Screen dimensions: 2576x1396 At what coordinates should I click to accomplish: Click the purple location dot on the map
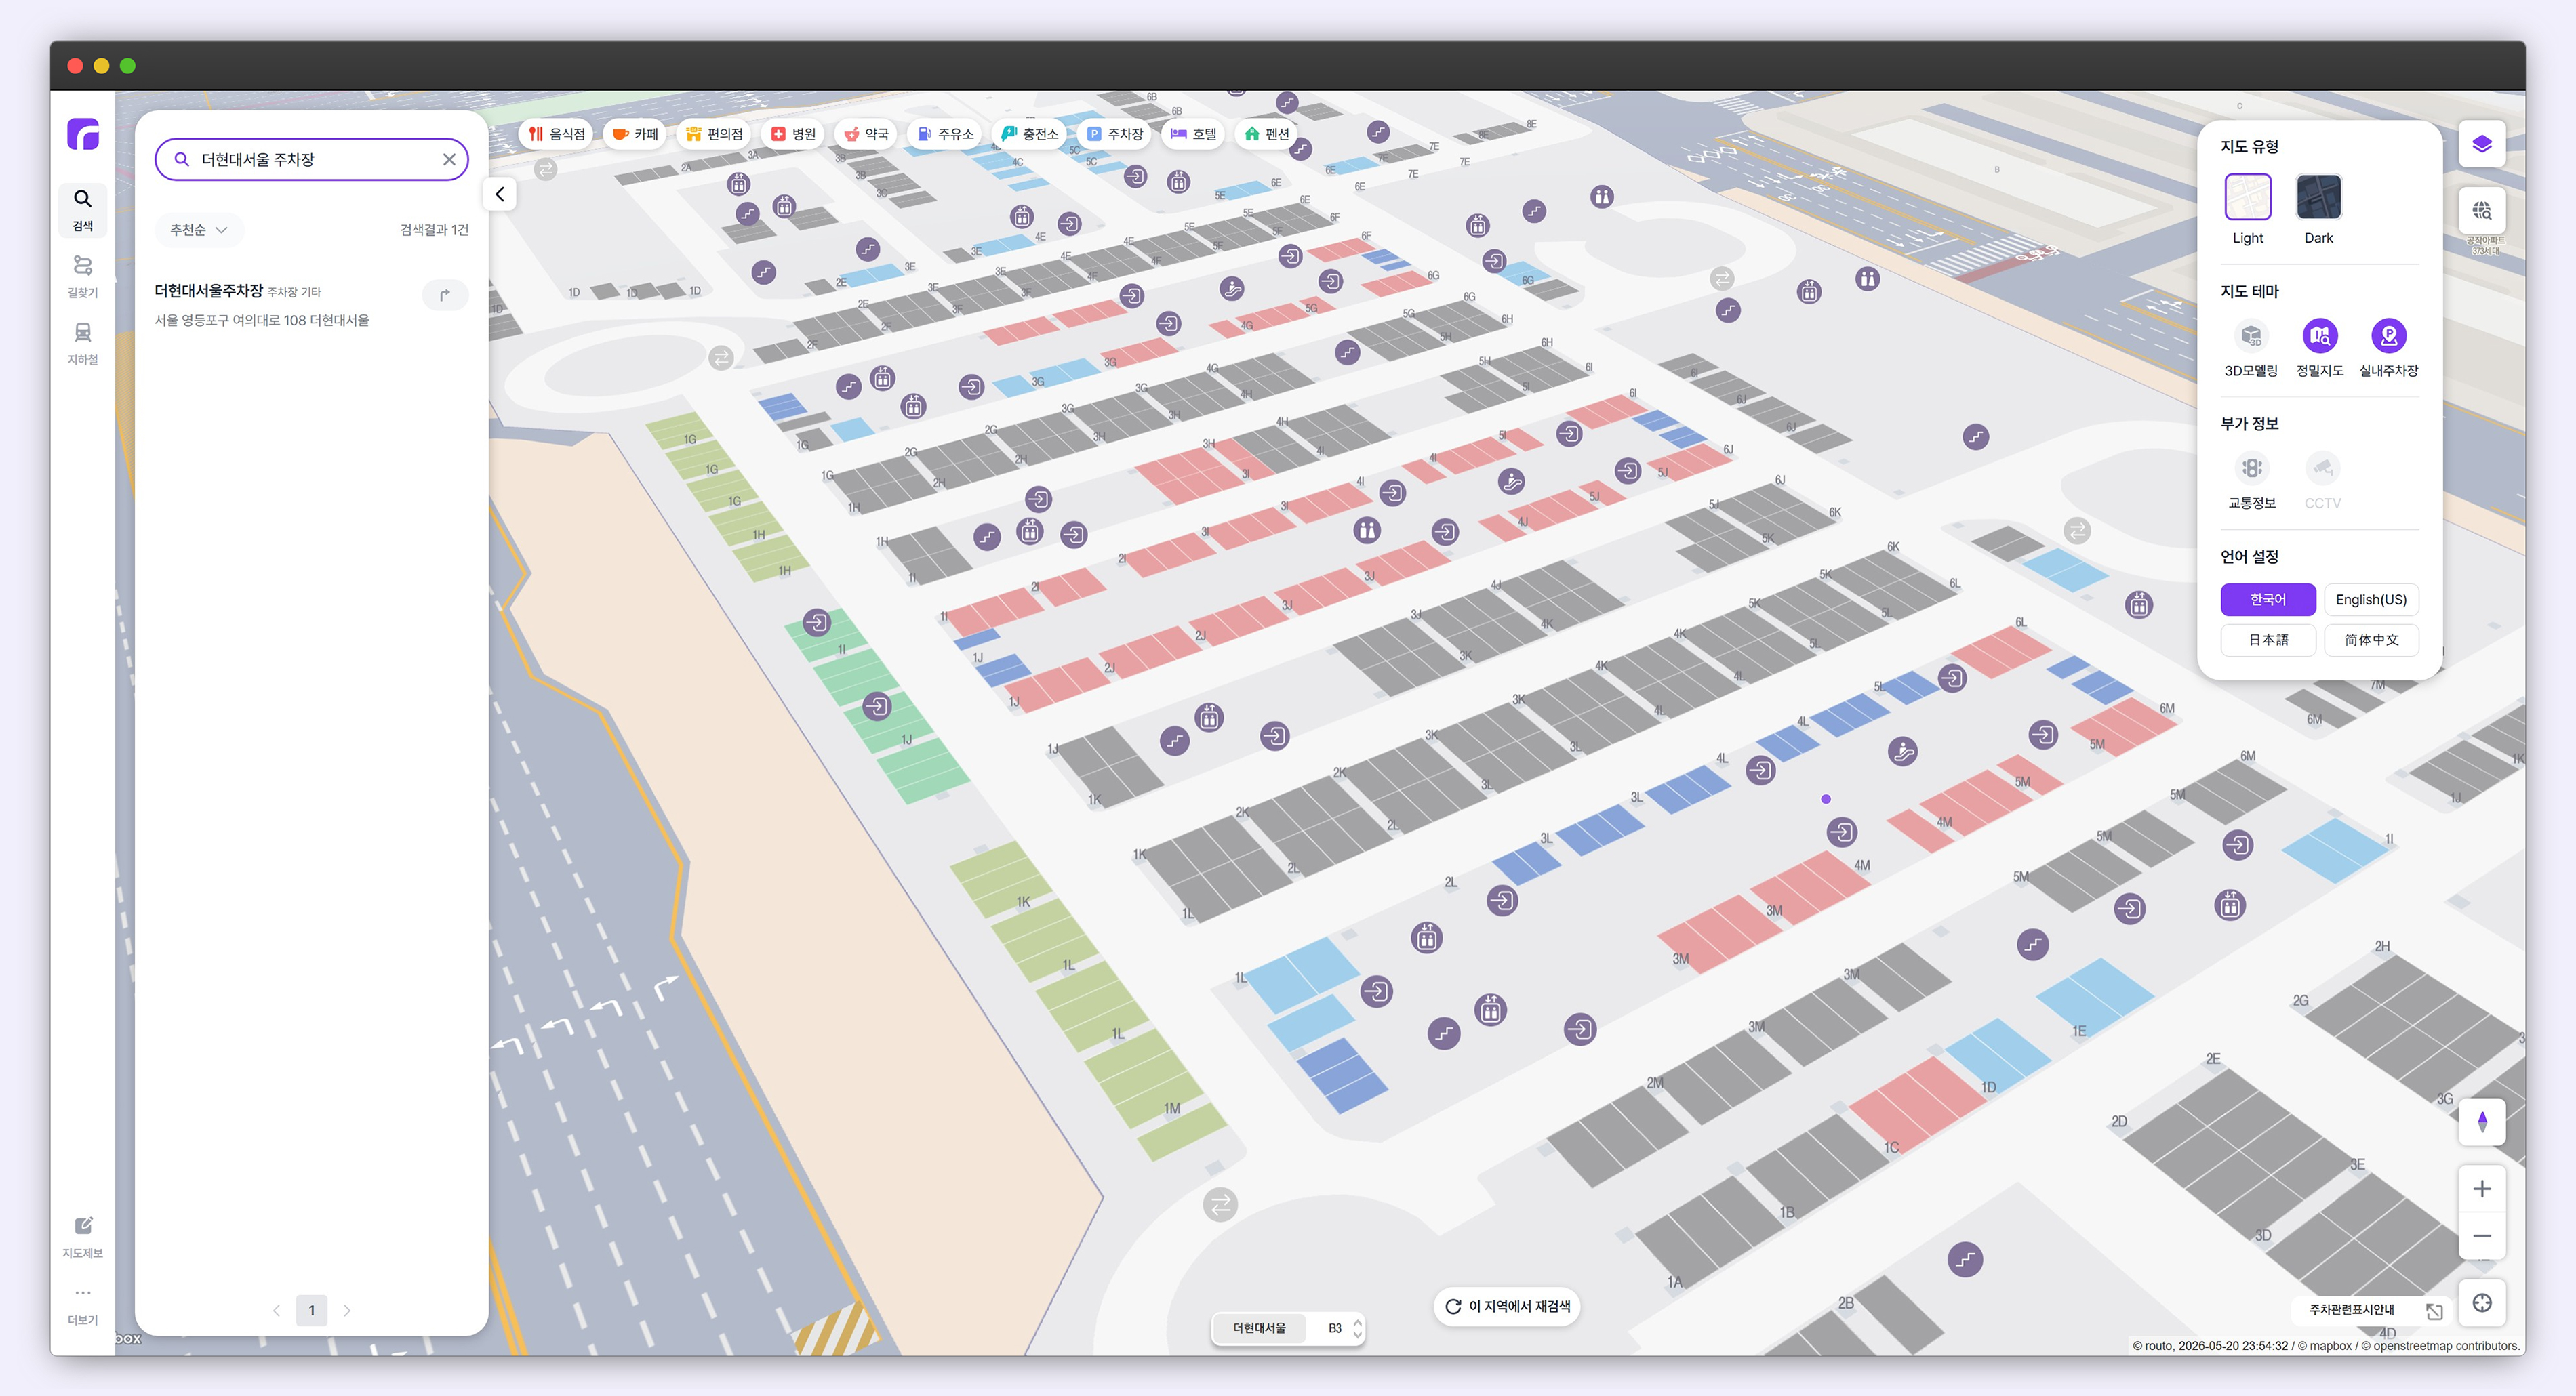pyautogui.click(x=1826, y=799)
